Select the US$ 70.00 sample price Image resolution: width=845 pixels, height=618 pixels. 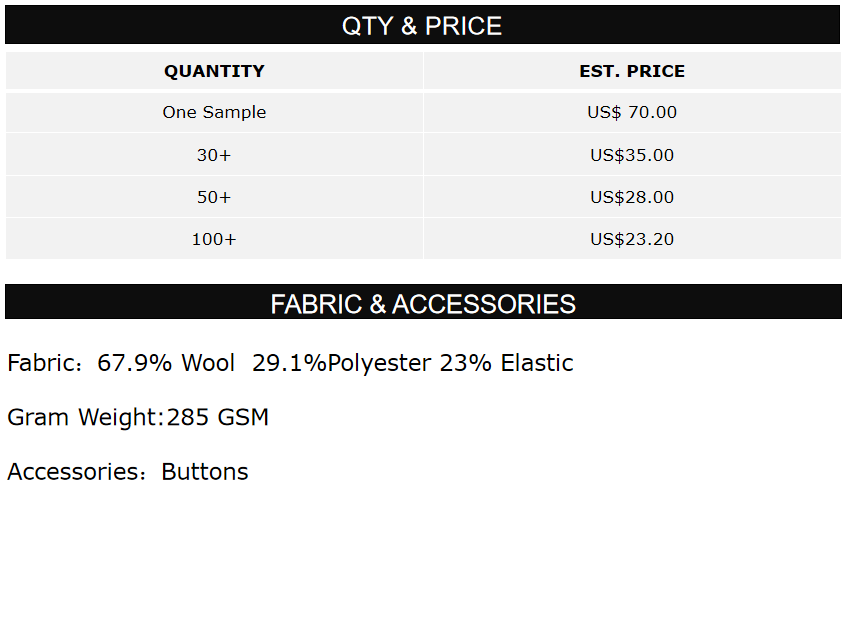(x=632, y=113)
